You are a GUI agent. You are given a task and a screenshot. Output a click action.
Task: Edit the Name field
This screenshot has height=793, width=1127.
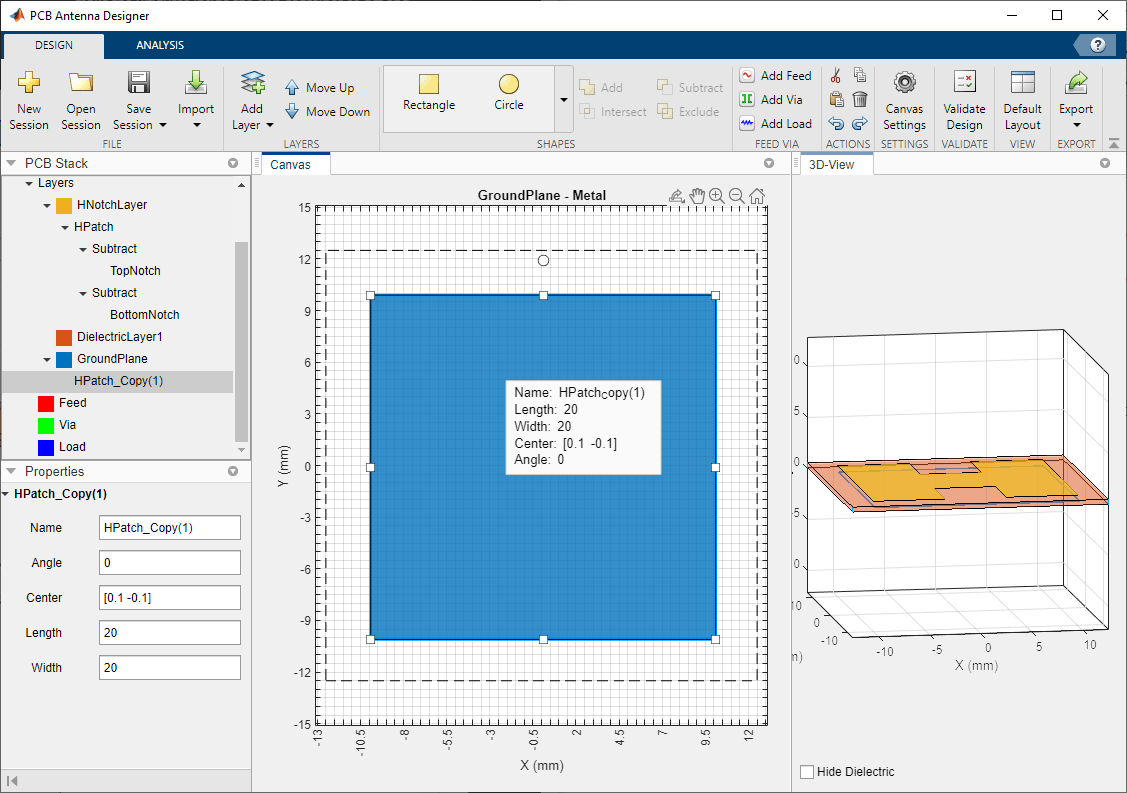[x=170, y=527]
